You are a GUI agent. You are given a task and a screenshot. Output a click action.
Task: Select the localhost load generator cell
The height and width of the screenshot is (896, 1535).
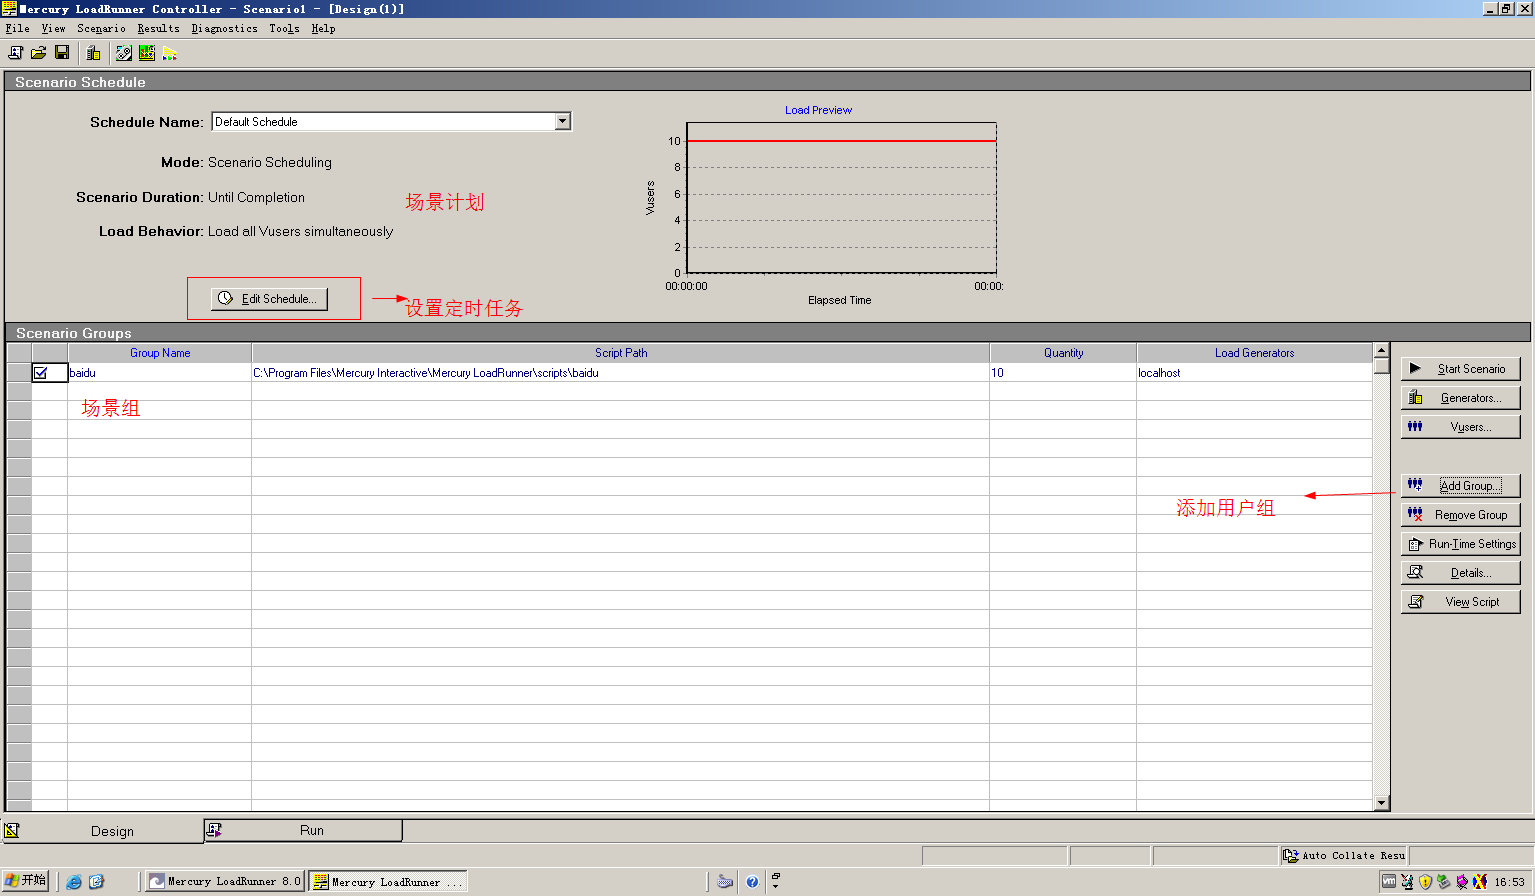click(1254, 372)
